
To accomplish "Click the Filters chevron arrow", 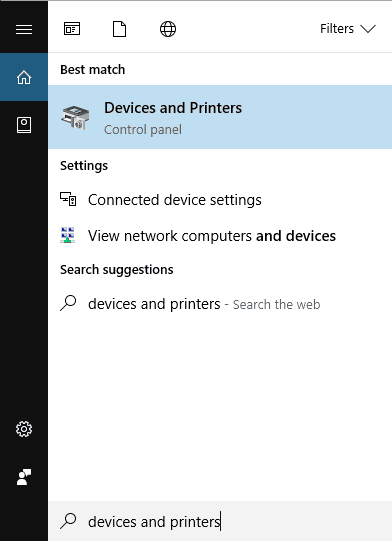I will pyautogui.click(x=368, y=29).
